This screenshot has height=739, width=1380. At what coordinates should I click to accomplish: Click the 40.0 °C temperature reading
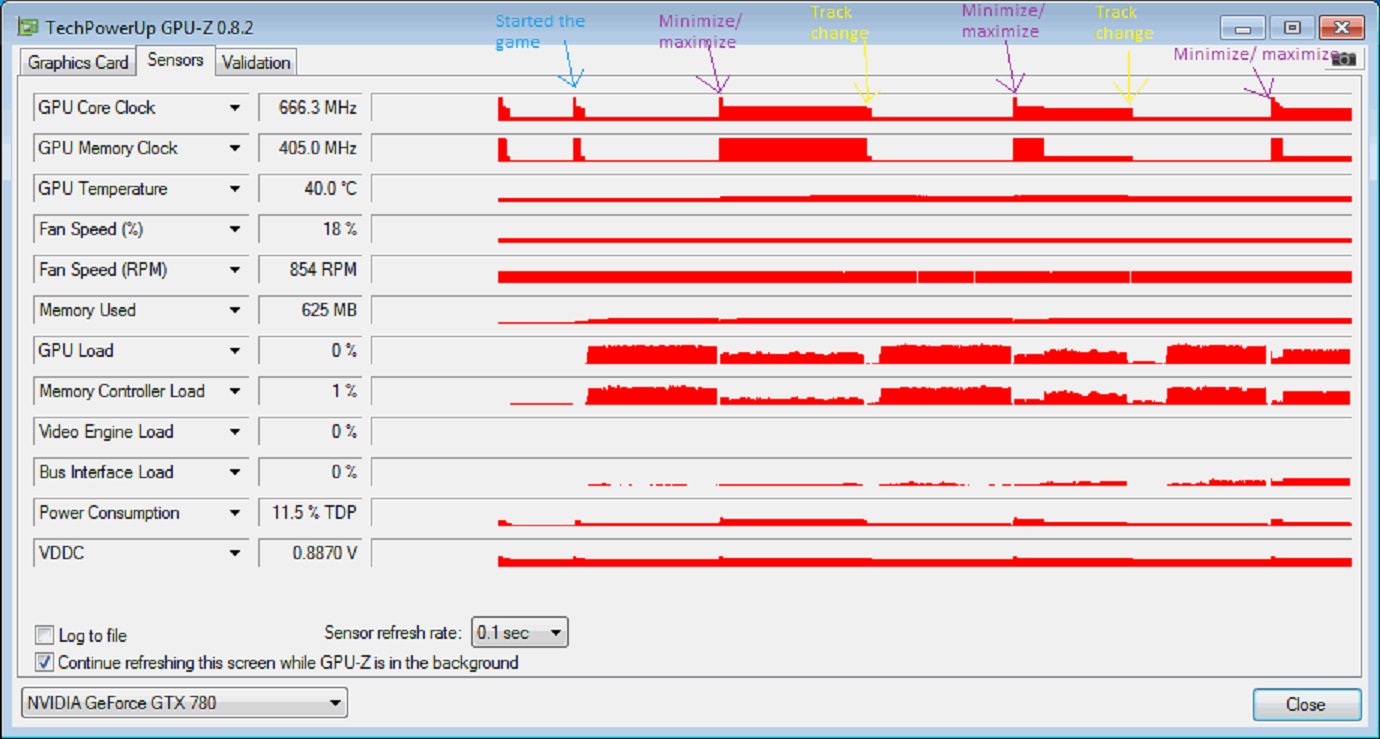pyautogui.click(x=310, y=189)
